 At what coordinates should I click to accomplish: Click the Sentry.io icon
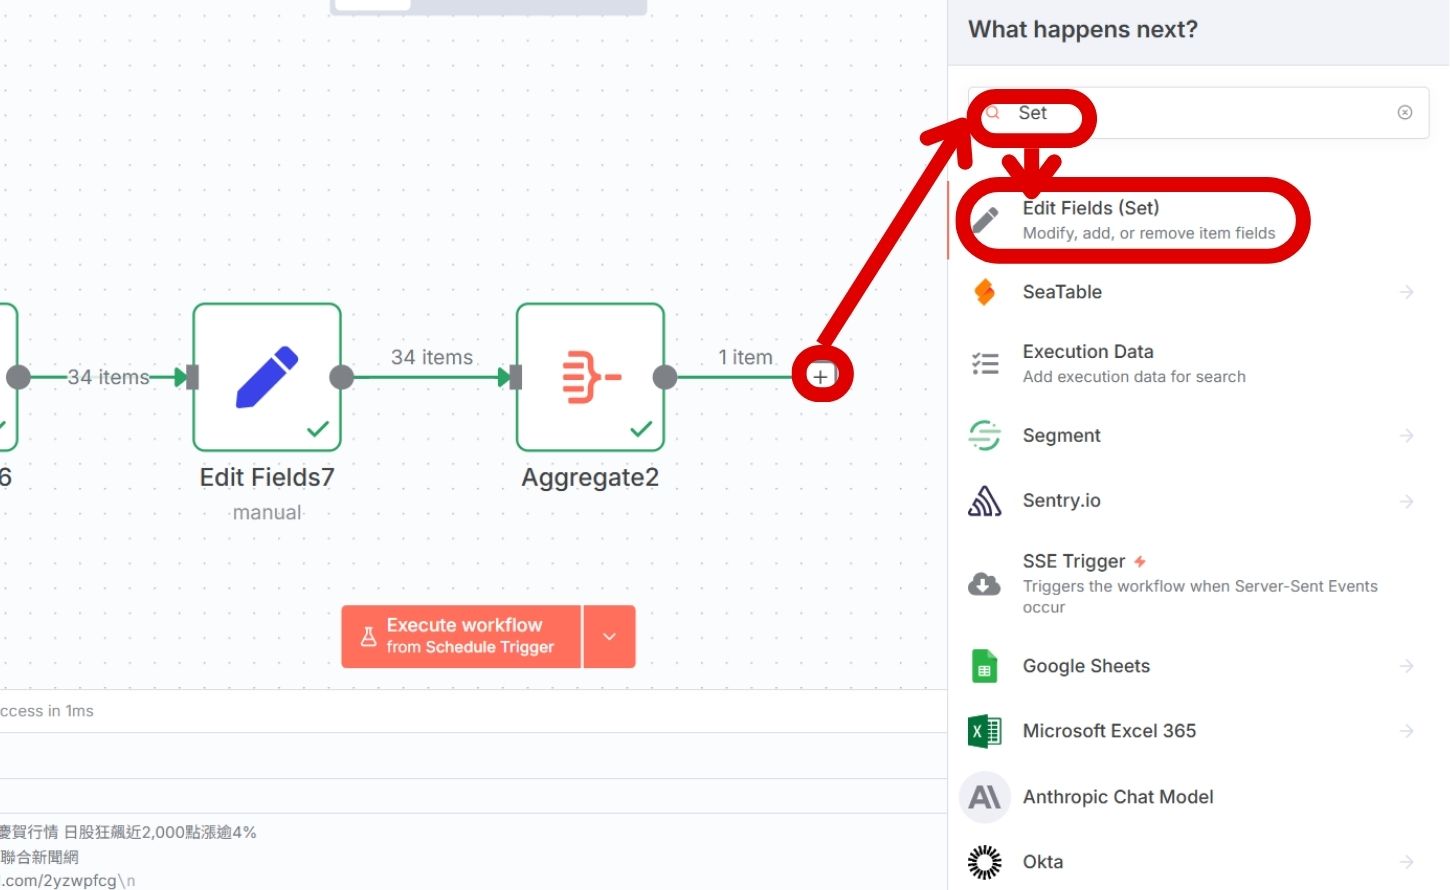click(984, 501)
